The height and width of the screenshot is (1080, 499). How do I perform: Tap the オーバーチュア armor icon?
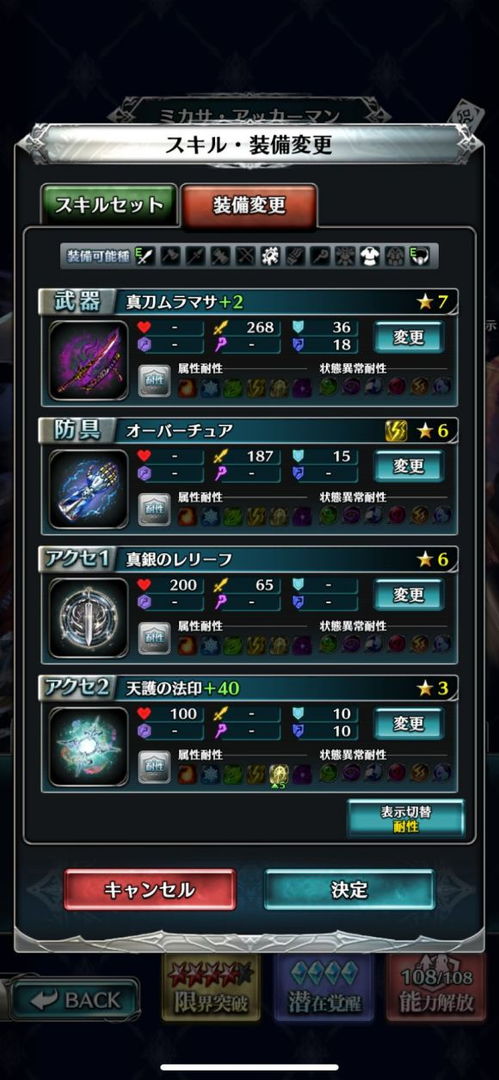[x=89, y=490]
